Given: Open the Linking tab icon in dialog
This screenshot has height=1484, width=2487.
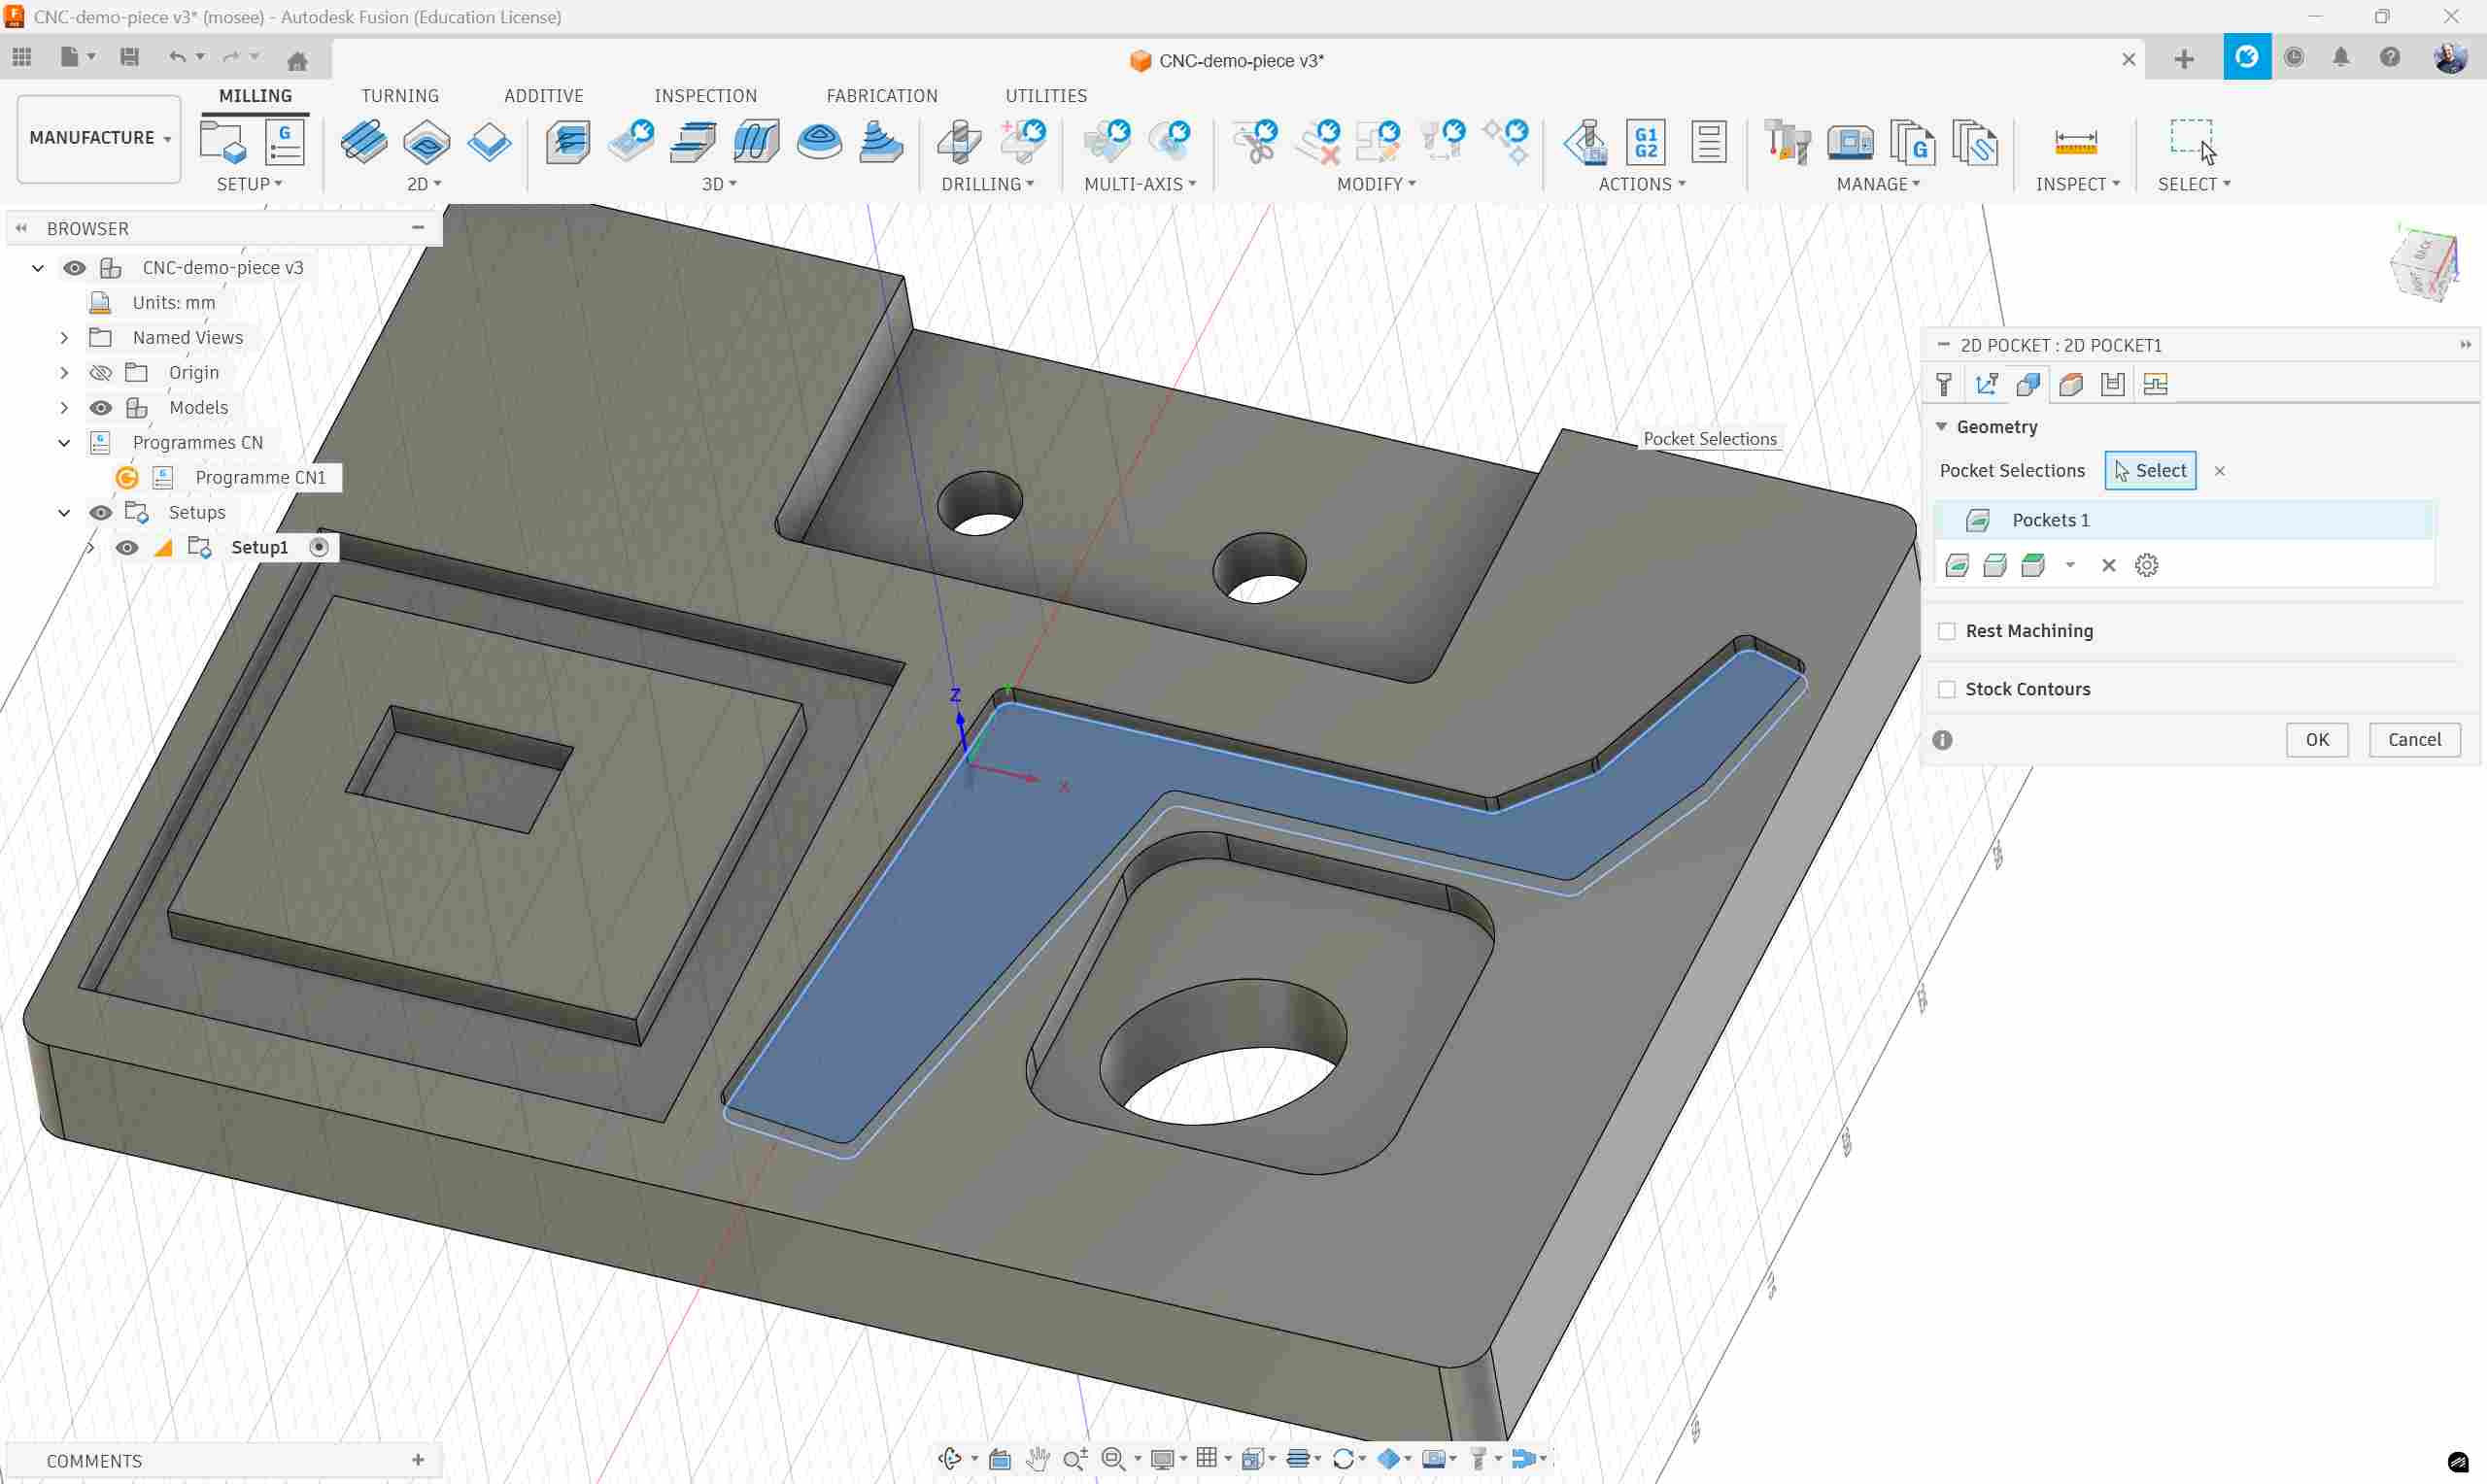Looking at the screenshot, I should click(x=2156, y=384).
